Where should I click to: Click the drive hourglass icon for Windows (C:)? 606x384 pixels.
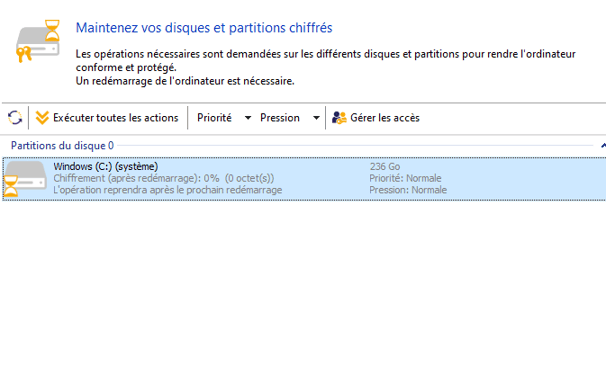(x=25, y=179)
